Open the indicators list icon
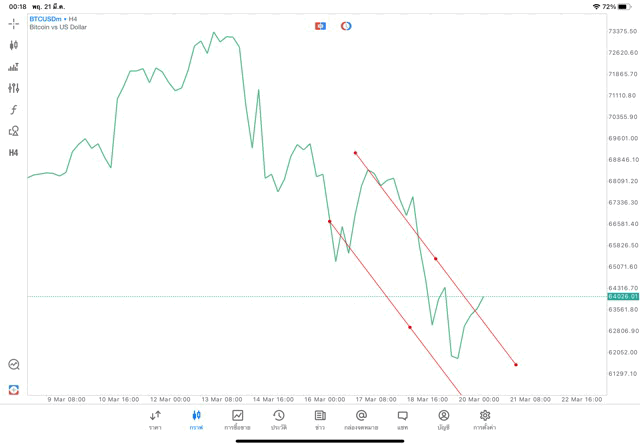Viewport: 640px width, 447px height. pos(14,67)
